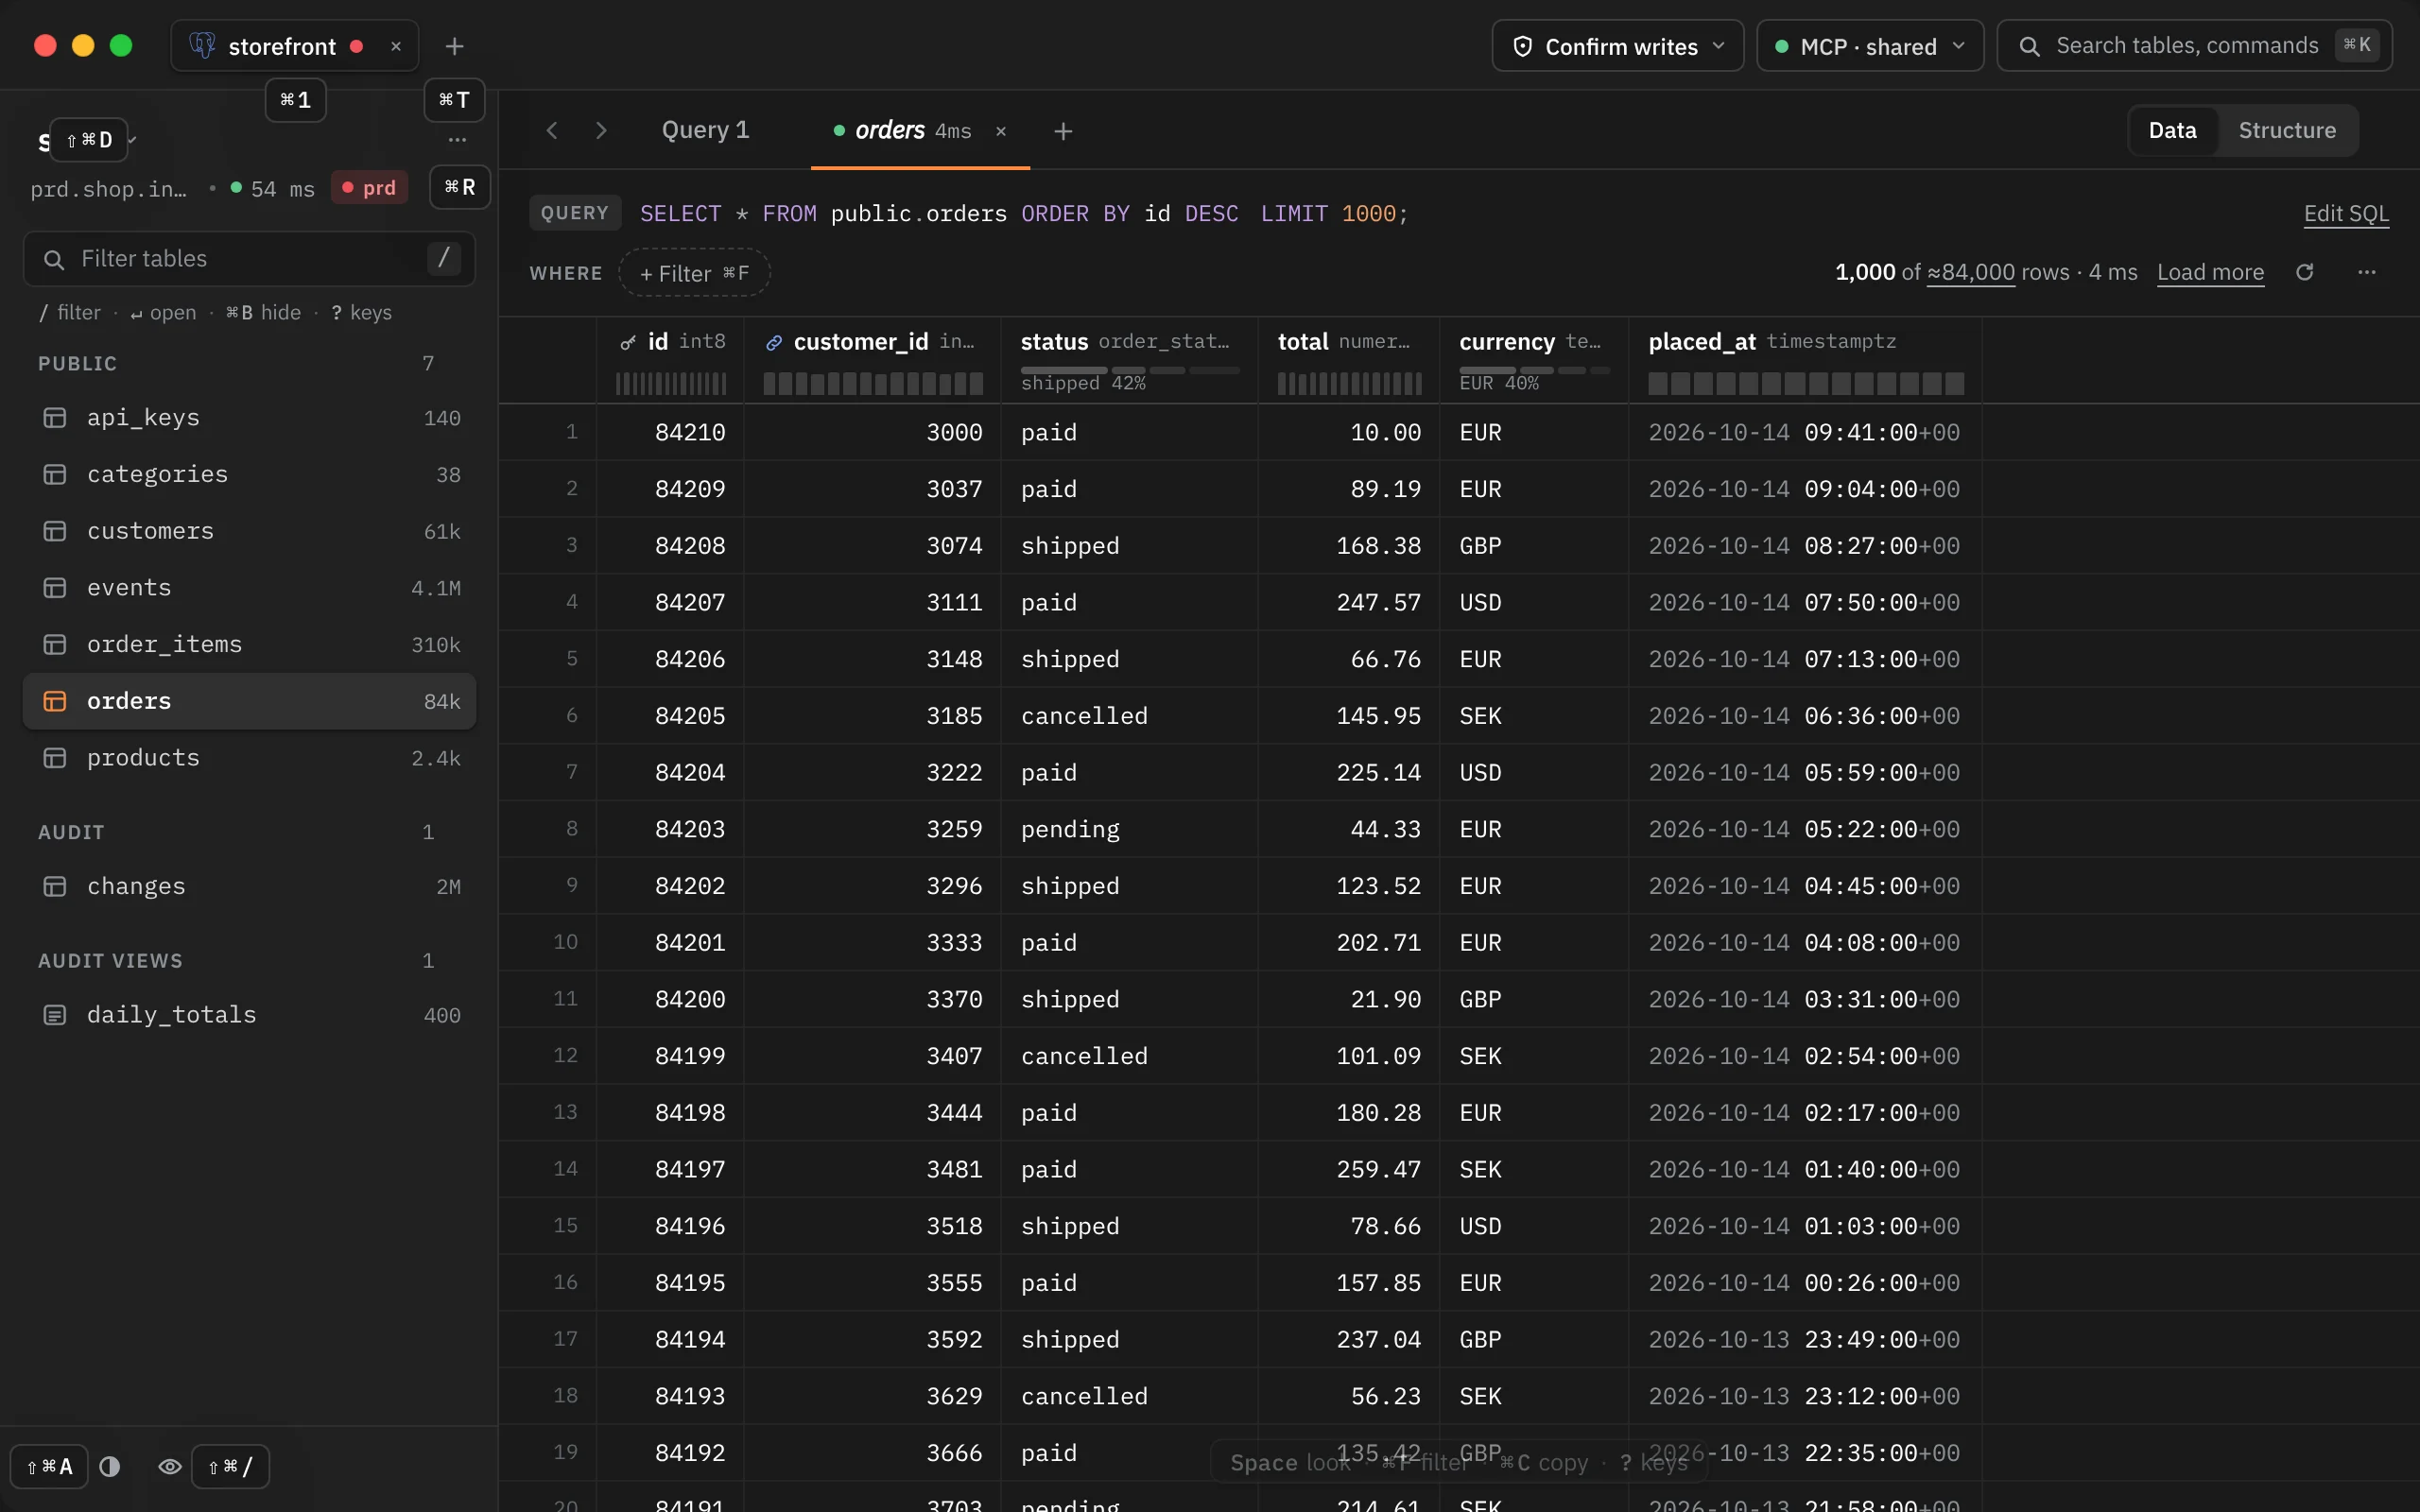This screenshot has height=1512, width=2420.
Task: Click the refresh results icon
Action: click(2304, 272)
